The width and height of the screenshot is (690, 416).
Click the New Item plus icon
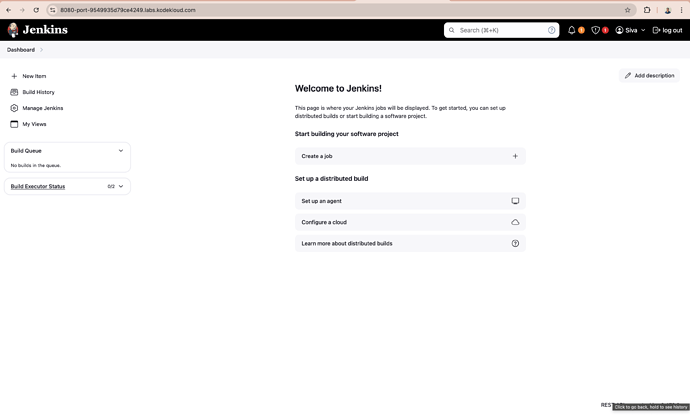coord(14,76)
